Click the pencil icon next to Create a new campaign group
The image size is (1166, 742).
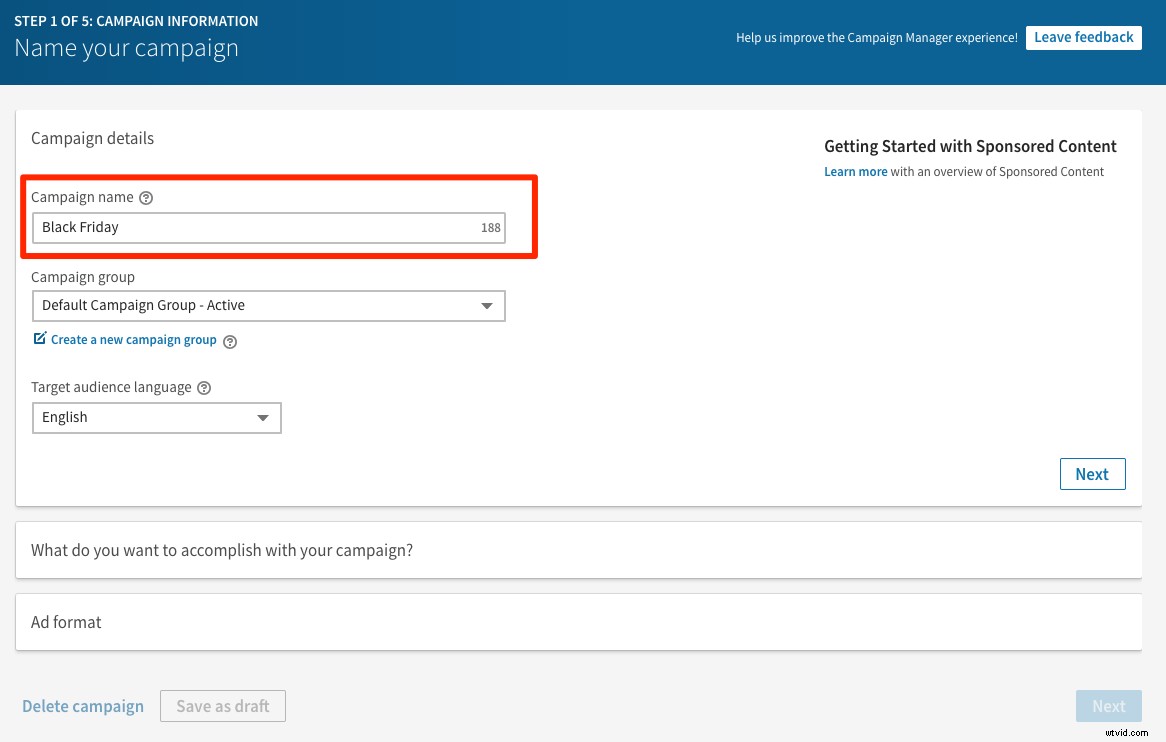[x=38, y=339]
